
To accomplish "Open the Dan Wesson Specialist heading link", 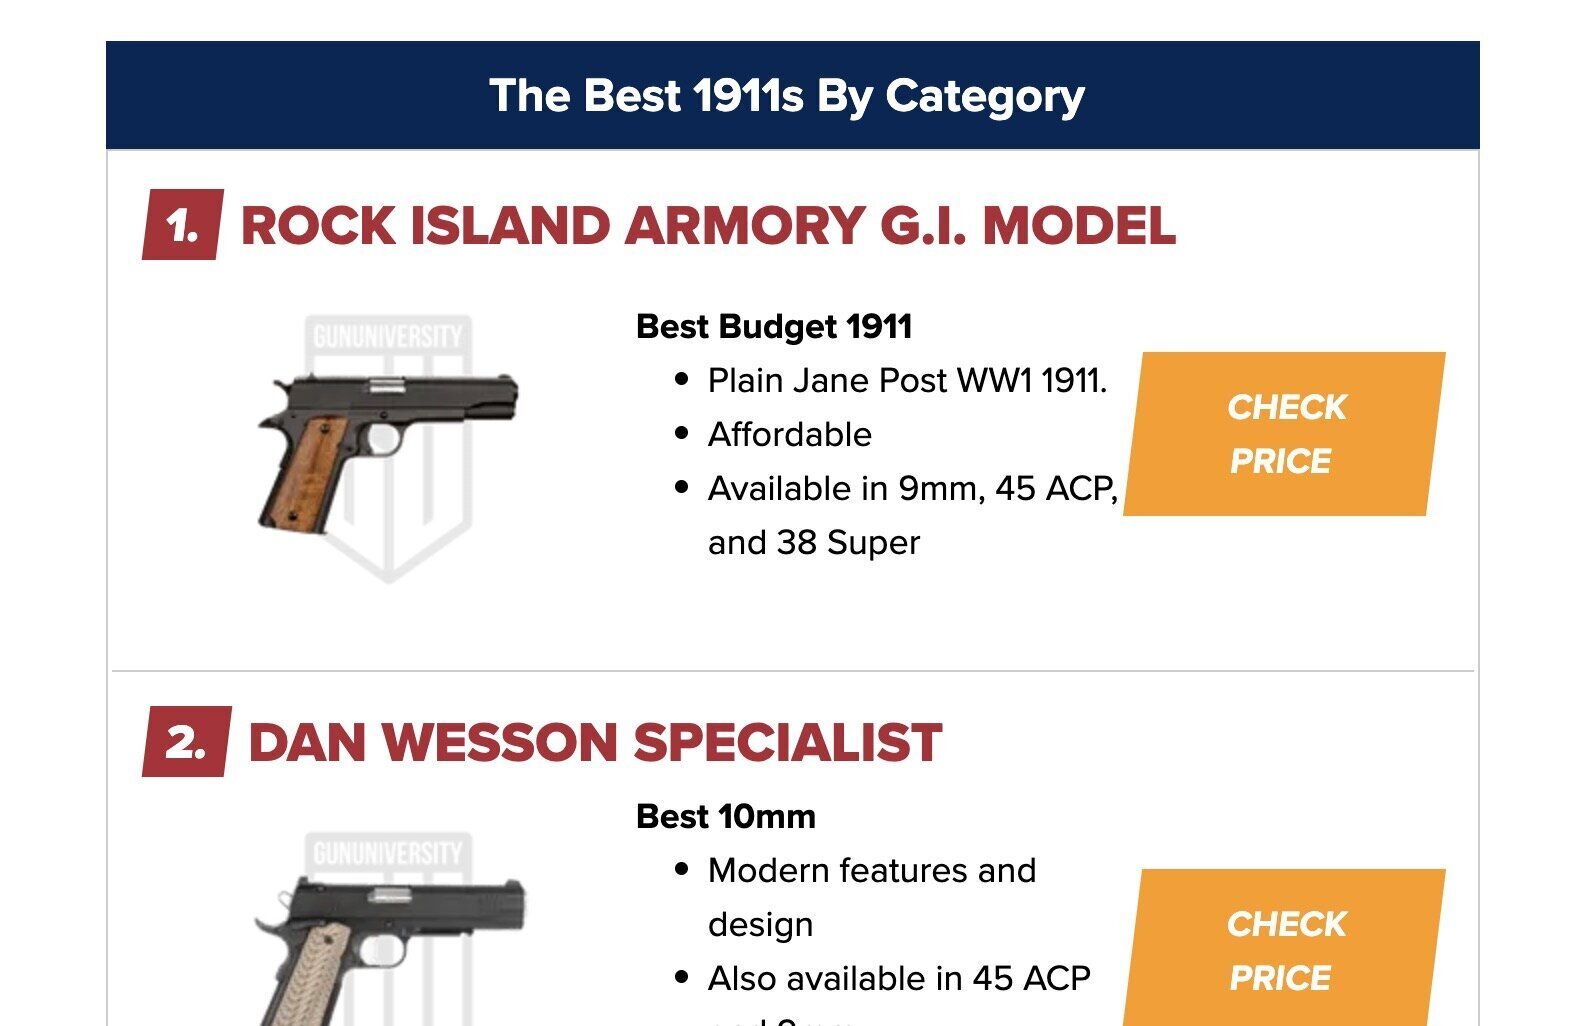I will pos(596,742).
